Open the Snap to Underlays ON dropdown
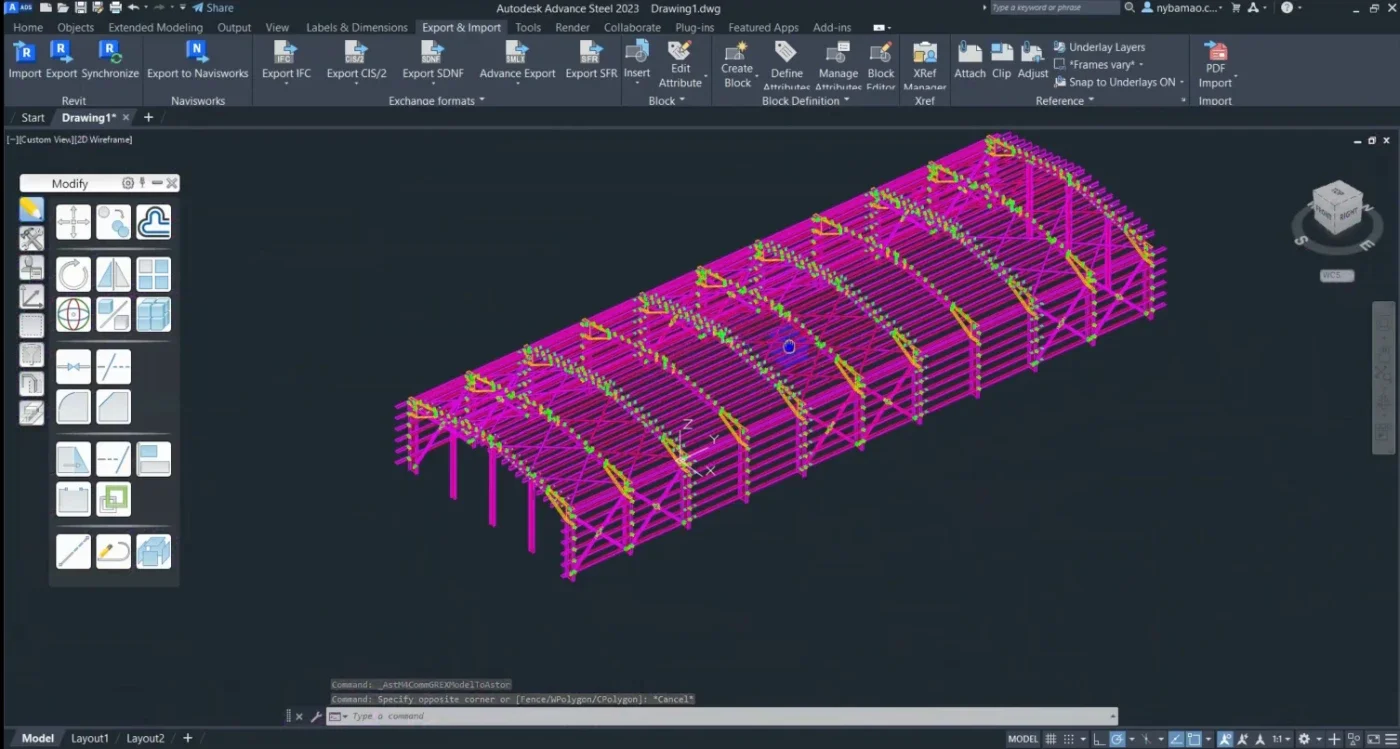The width and height of the screenshot is (1400, 749). [x=1120, y=82]
